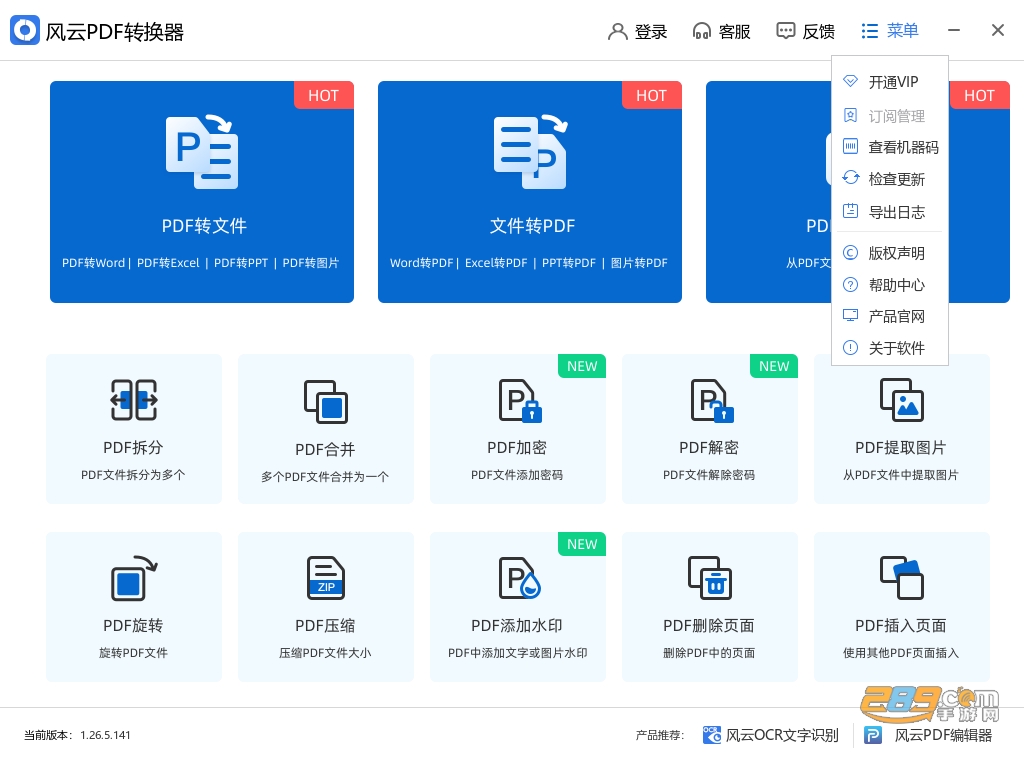Click the log icon beside 导出日志
Image resolution: width=1024 pixels, height=762 pixels.
850,211
